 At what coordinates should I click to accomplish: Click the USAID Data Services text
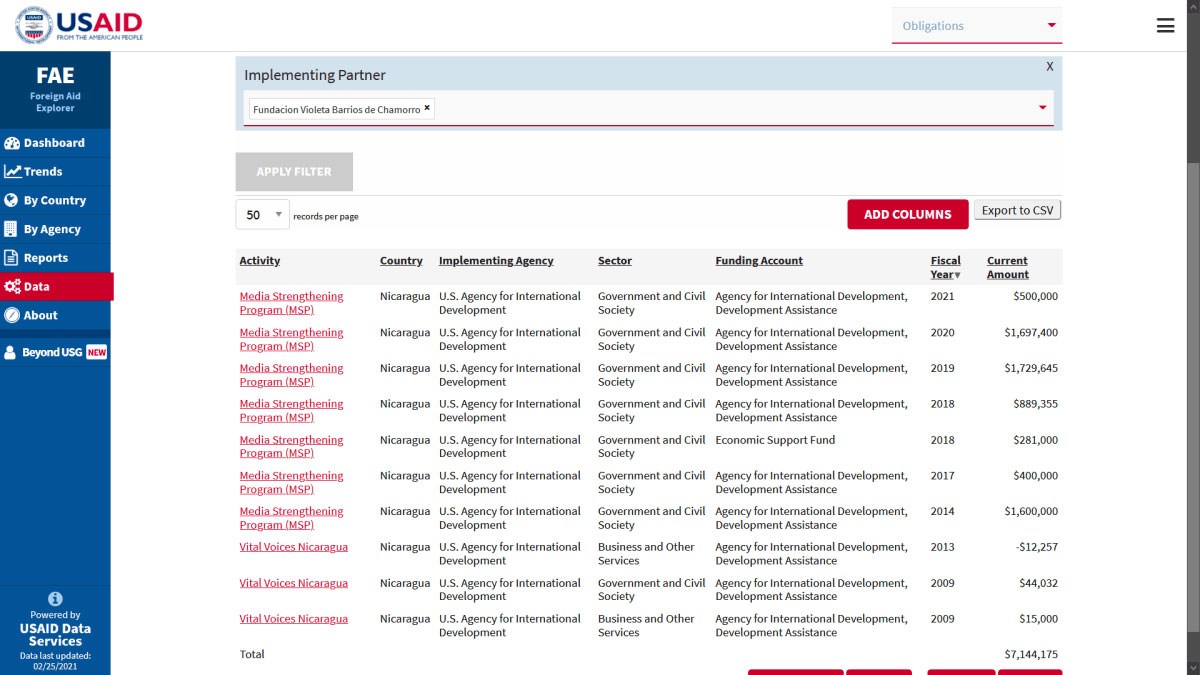55,635
